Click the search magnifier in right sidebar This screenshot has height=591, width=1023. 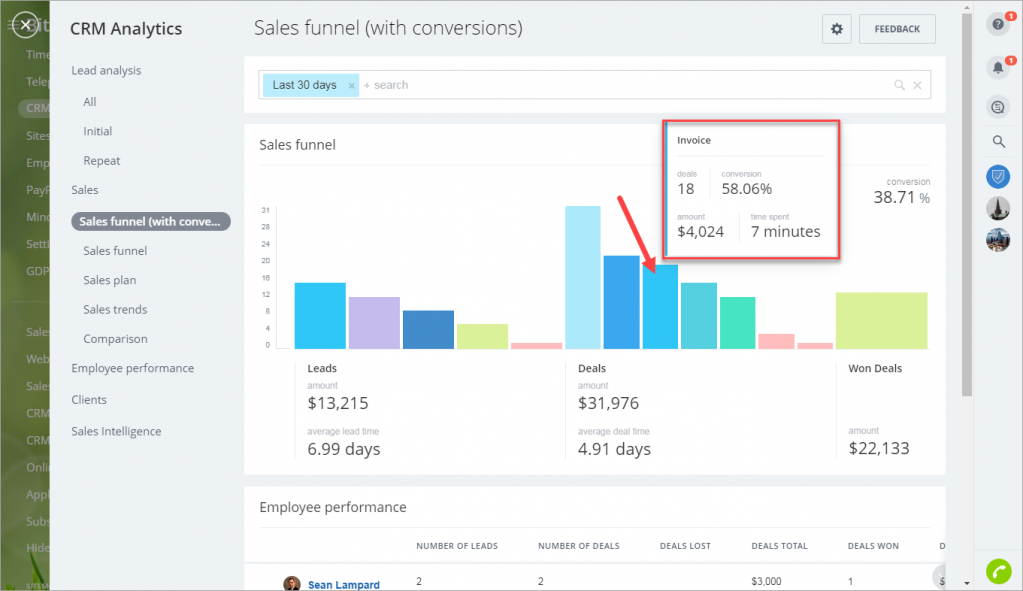pyautogui.click(x=998, y=142)
